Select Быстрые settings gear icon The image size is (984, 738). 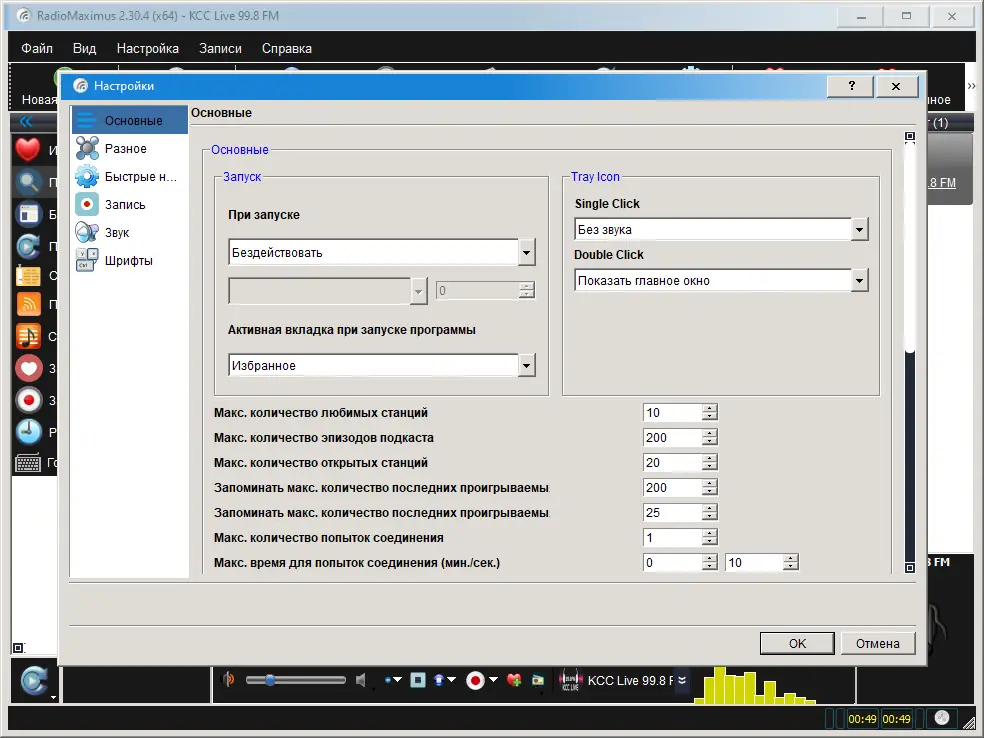tap(89, 177)
